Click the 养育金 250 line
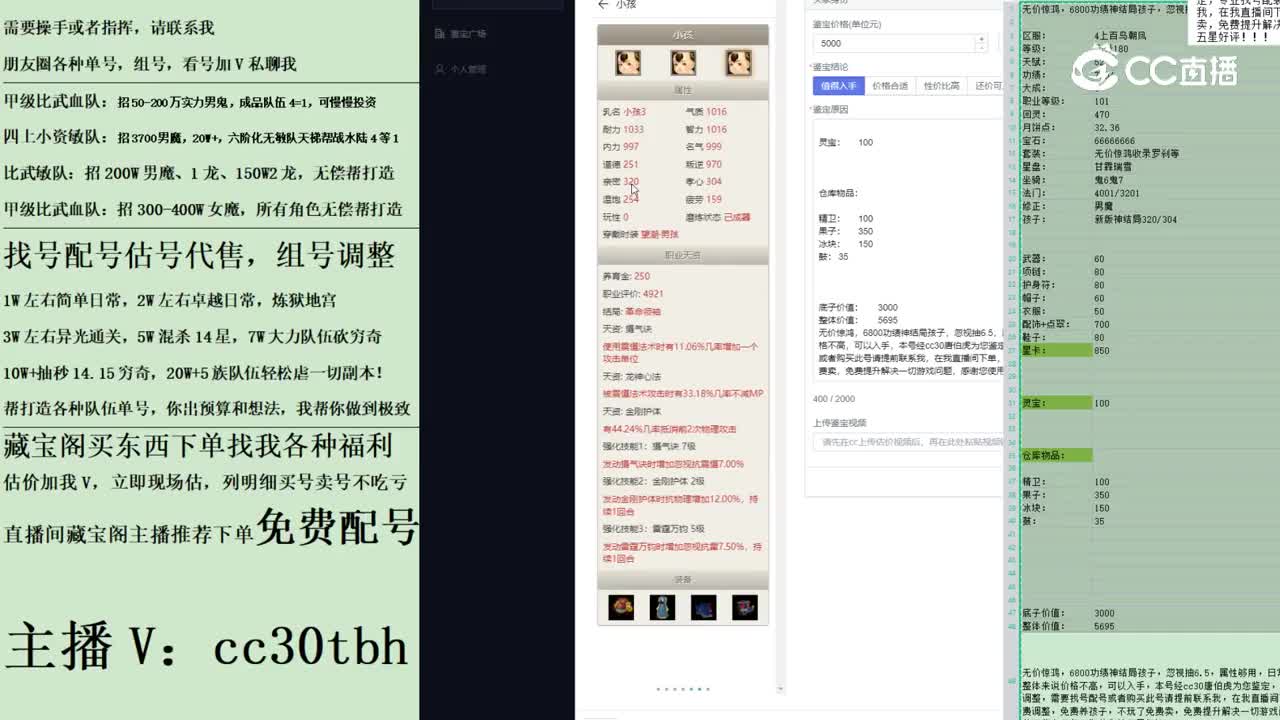1280x720 pixels. point(626,276)
